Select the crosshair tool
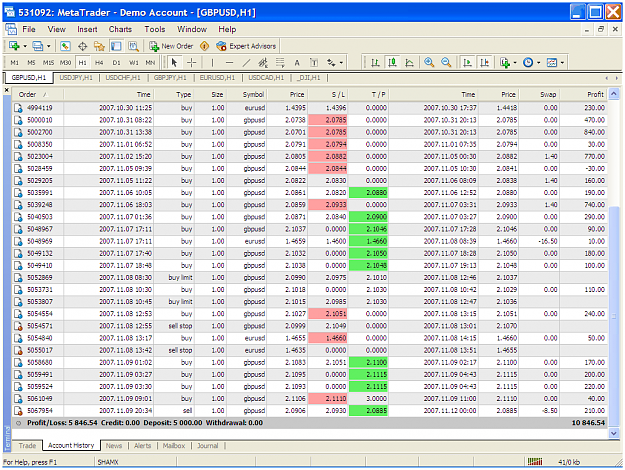Screen dimensions: 625x470 pyautogui.click(x=192, y=63)
